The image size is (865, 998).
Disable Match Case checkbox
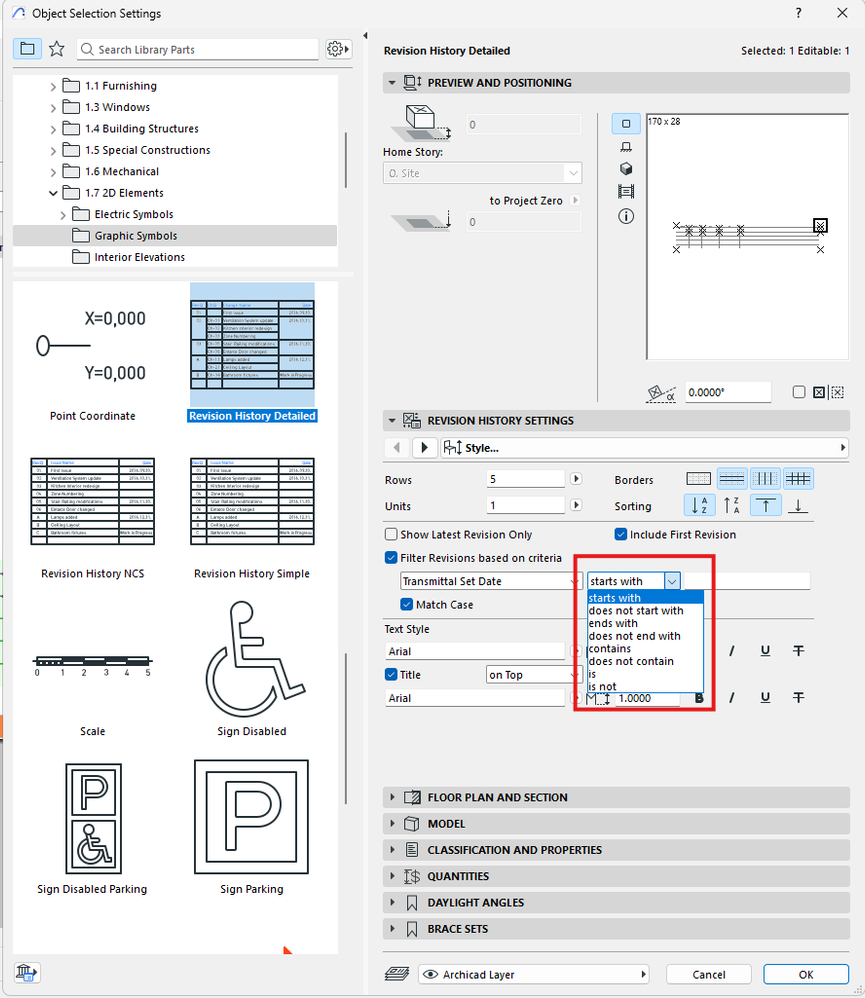(x=407, y=604)
